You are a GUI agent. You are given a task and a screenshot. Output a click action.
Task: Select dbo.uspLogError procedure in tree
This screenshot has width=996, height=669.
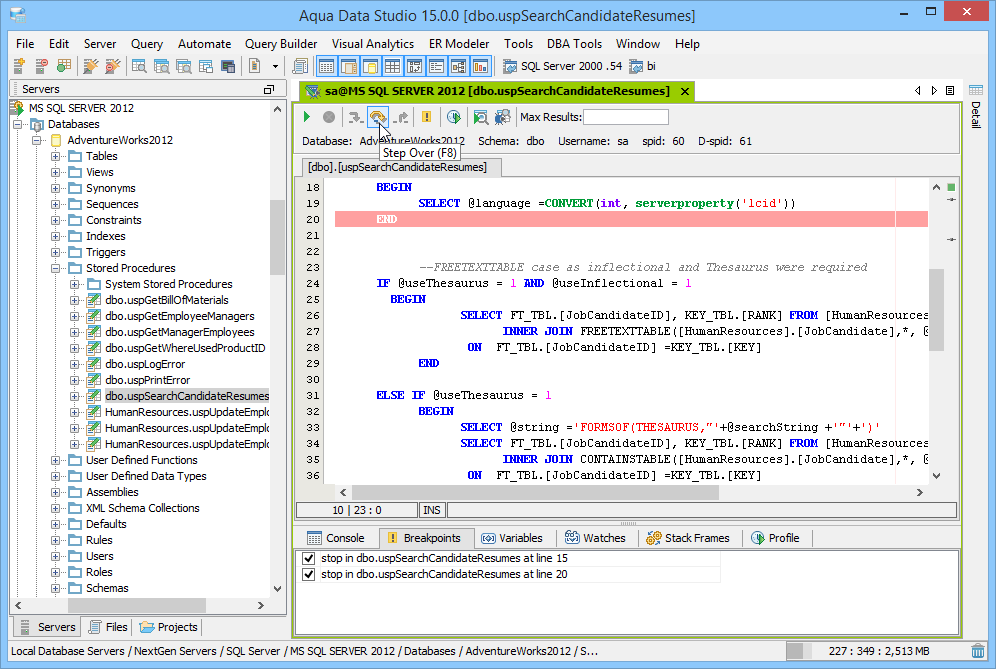145,364
